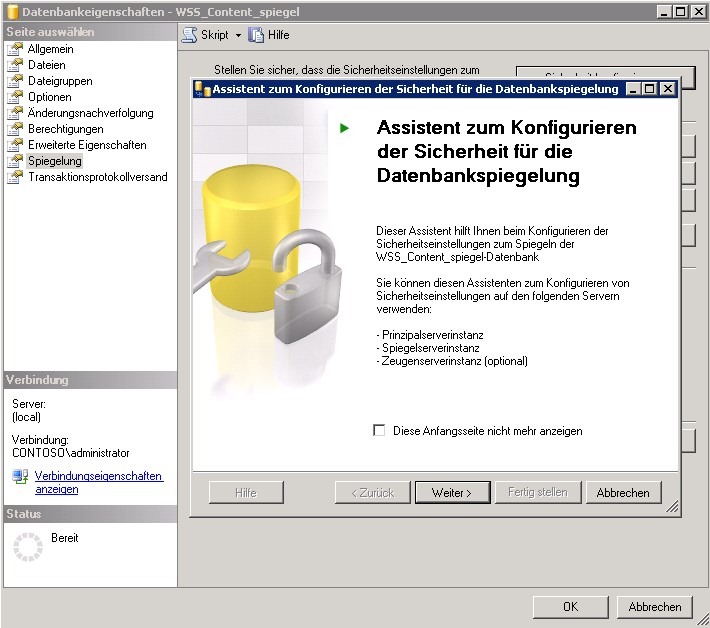This screenshot has width=710, height=628.
Task: Click the Skript toolbar icon
Action: click(x=190, y=35)
